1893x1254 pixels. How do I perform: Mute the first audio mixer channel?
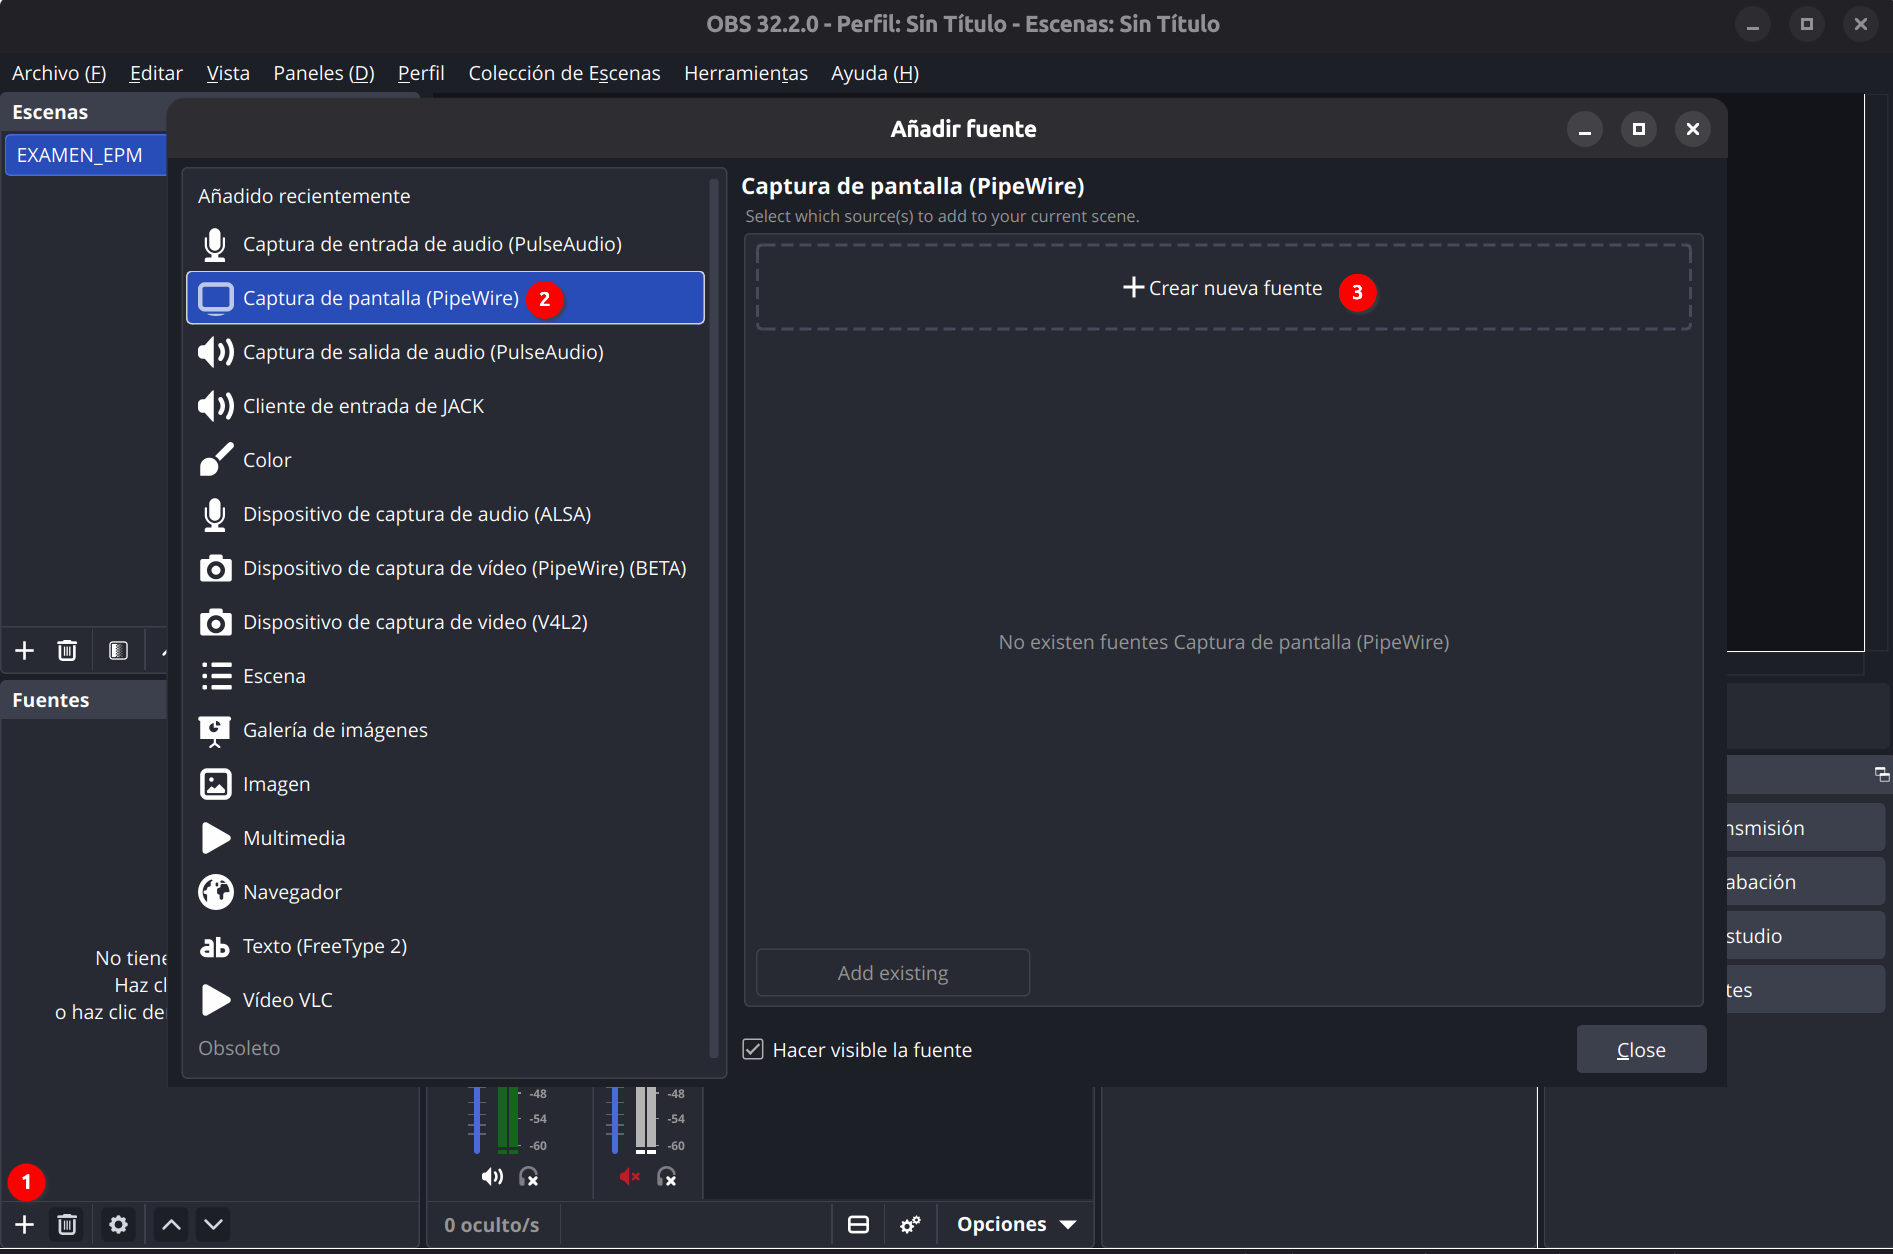[x=492, y=1177]
